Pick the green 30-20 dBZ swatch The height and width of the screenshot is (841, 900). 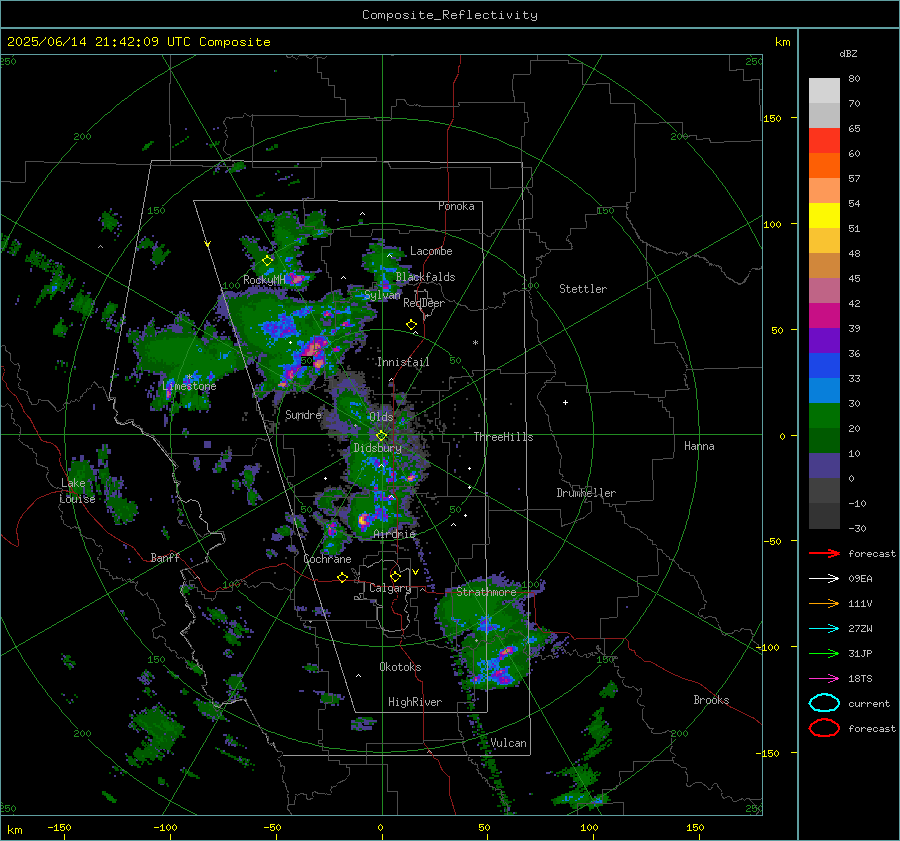coord(824,415)
